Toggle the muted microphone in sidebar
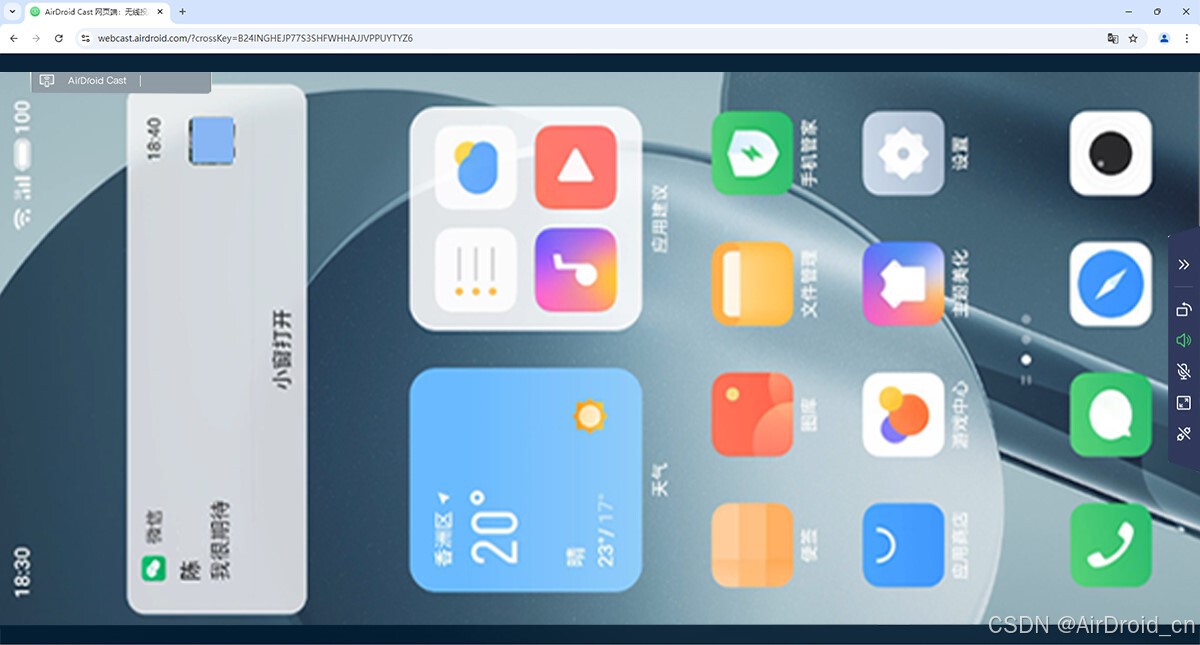1200x645 pixels. click(1184, 372)
